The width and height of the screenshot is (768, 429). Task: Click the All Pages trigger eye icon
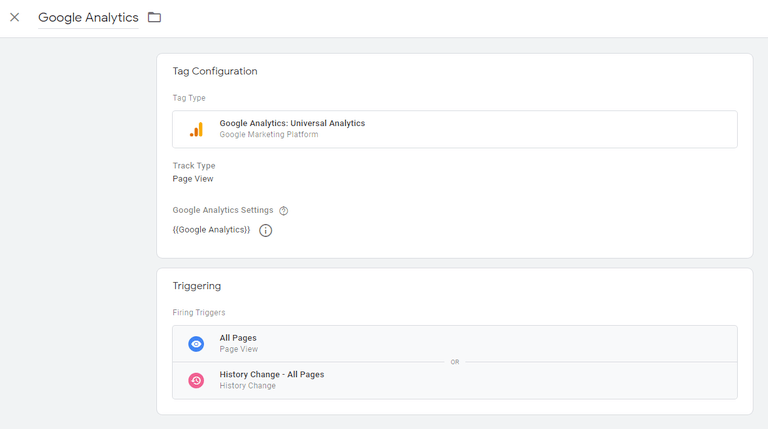196,344
